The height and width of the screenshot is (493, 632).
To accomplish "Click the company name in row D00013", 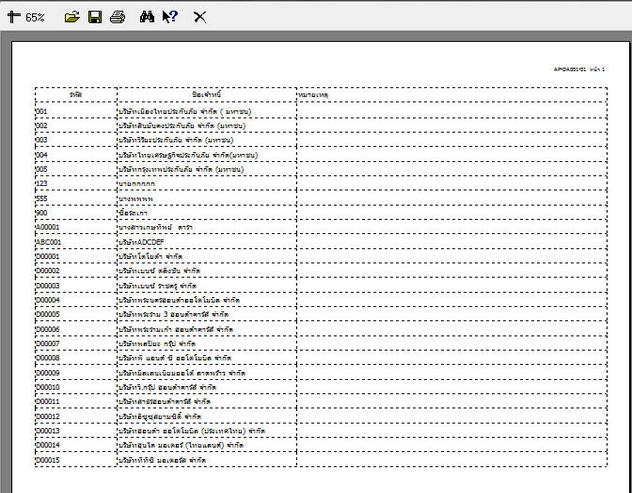I will [192, 431].
